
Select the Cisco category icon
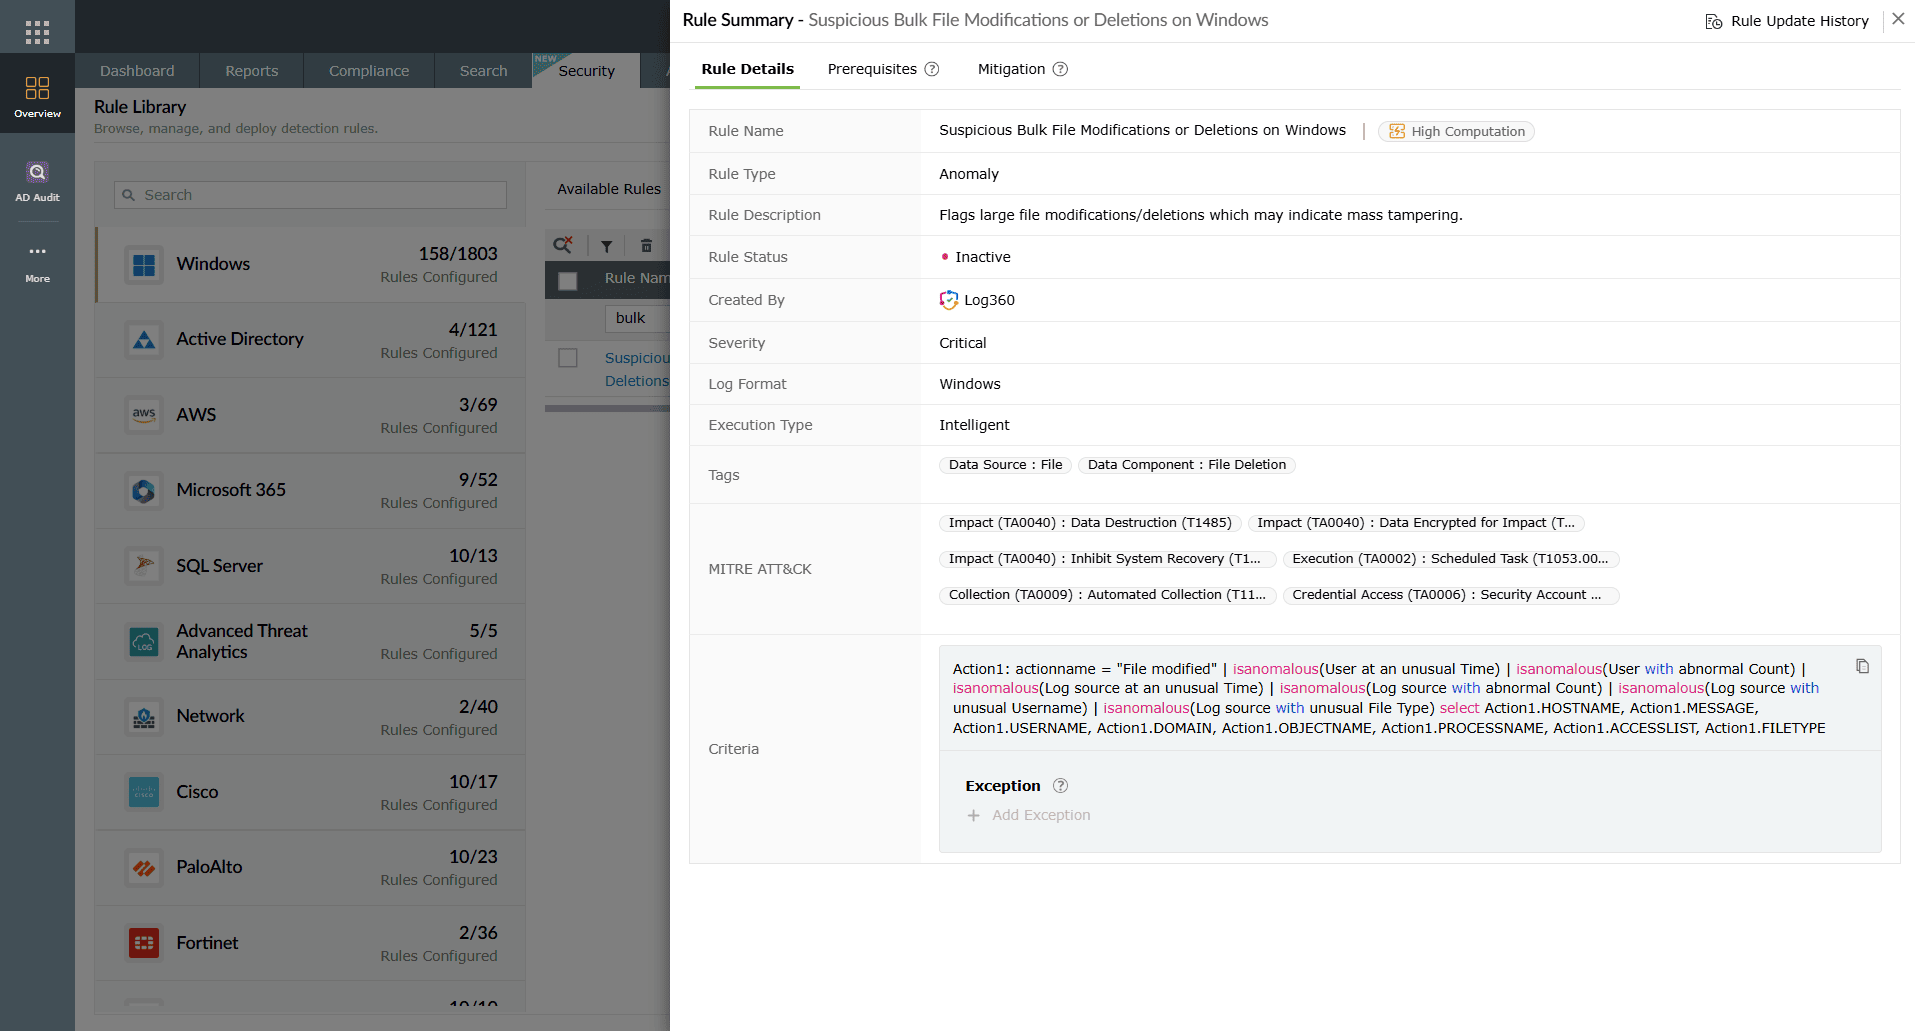pos(144,792)
